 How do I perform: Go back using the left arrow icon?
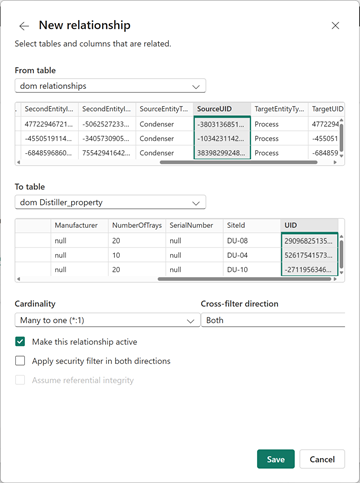24,26
